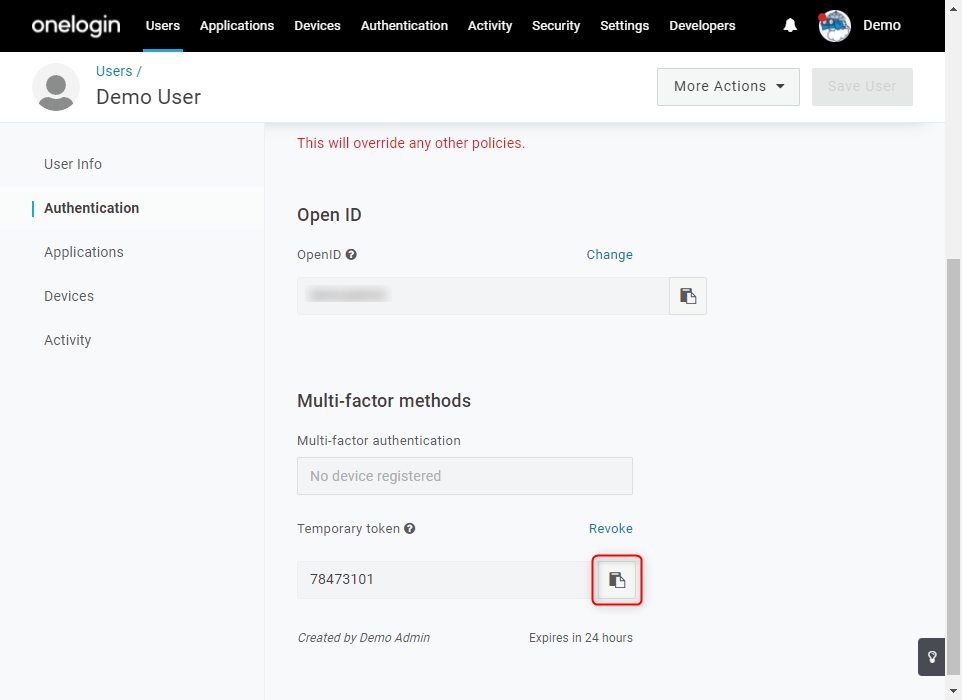The height and width of the screenshot is (700, 962).
Task: Open the Developers menu in the navbar
Action: coord(702,26)
